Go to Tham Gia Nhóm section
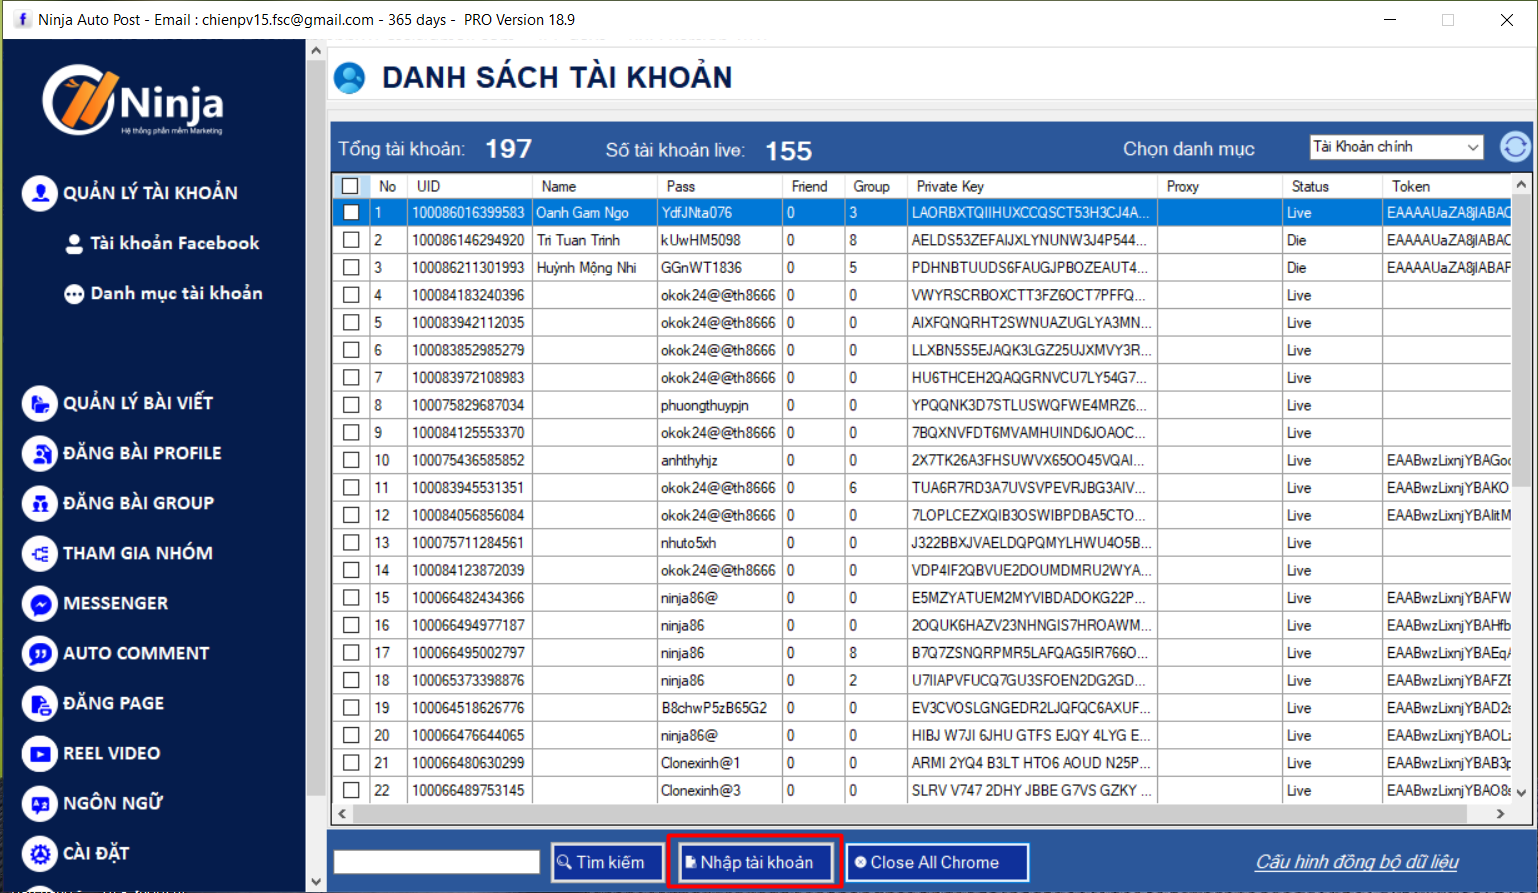This screenshot has width=1538, height=893. 138,553
